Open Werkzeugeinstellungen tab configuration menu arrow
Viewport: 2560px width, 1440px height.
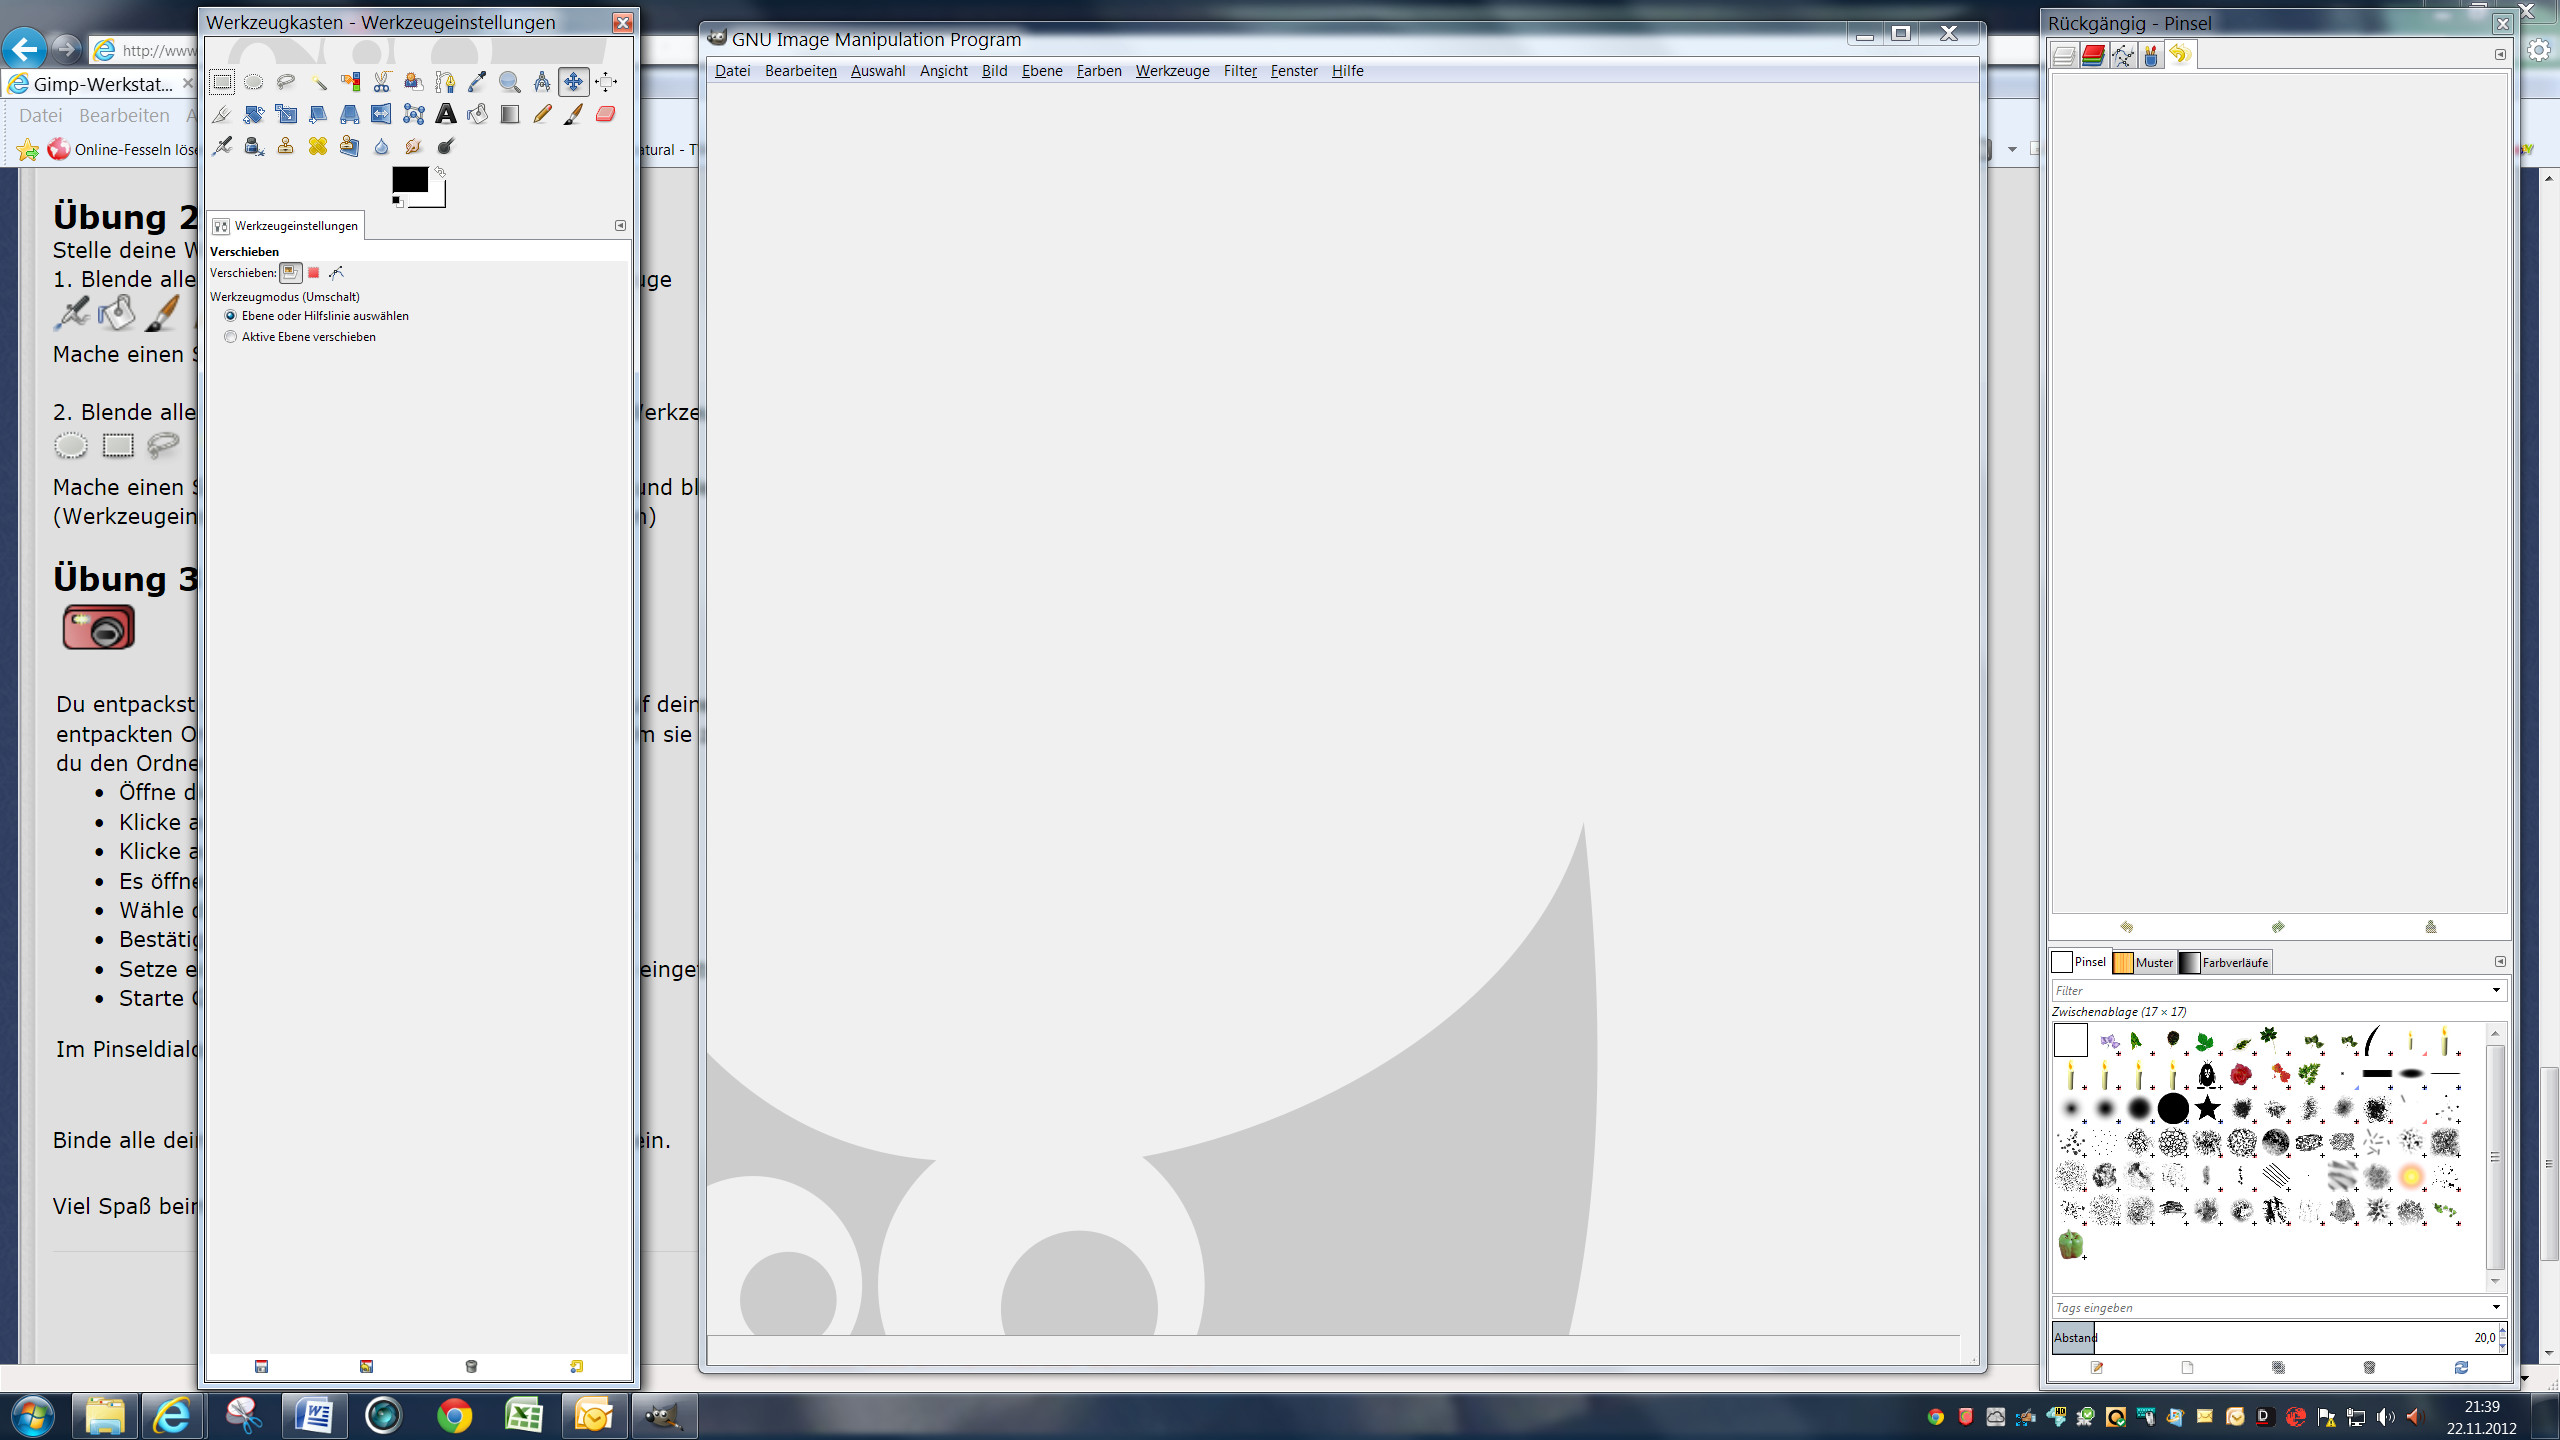[x=620, y=225]
